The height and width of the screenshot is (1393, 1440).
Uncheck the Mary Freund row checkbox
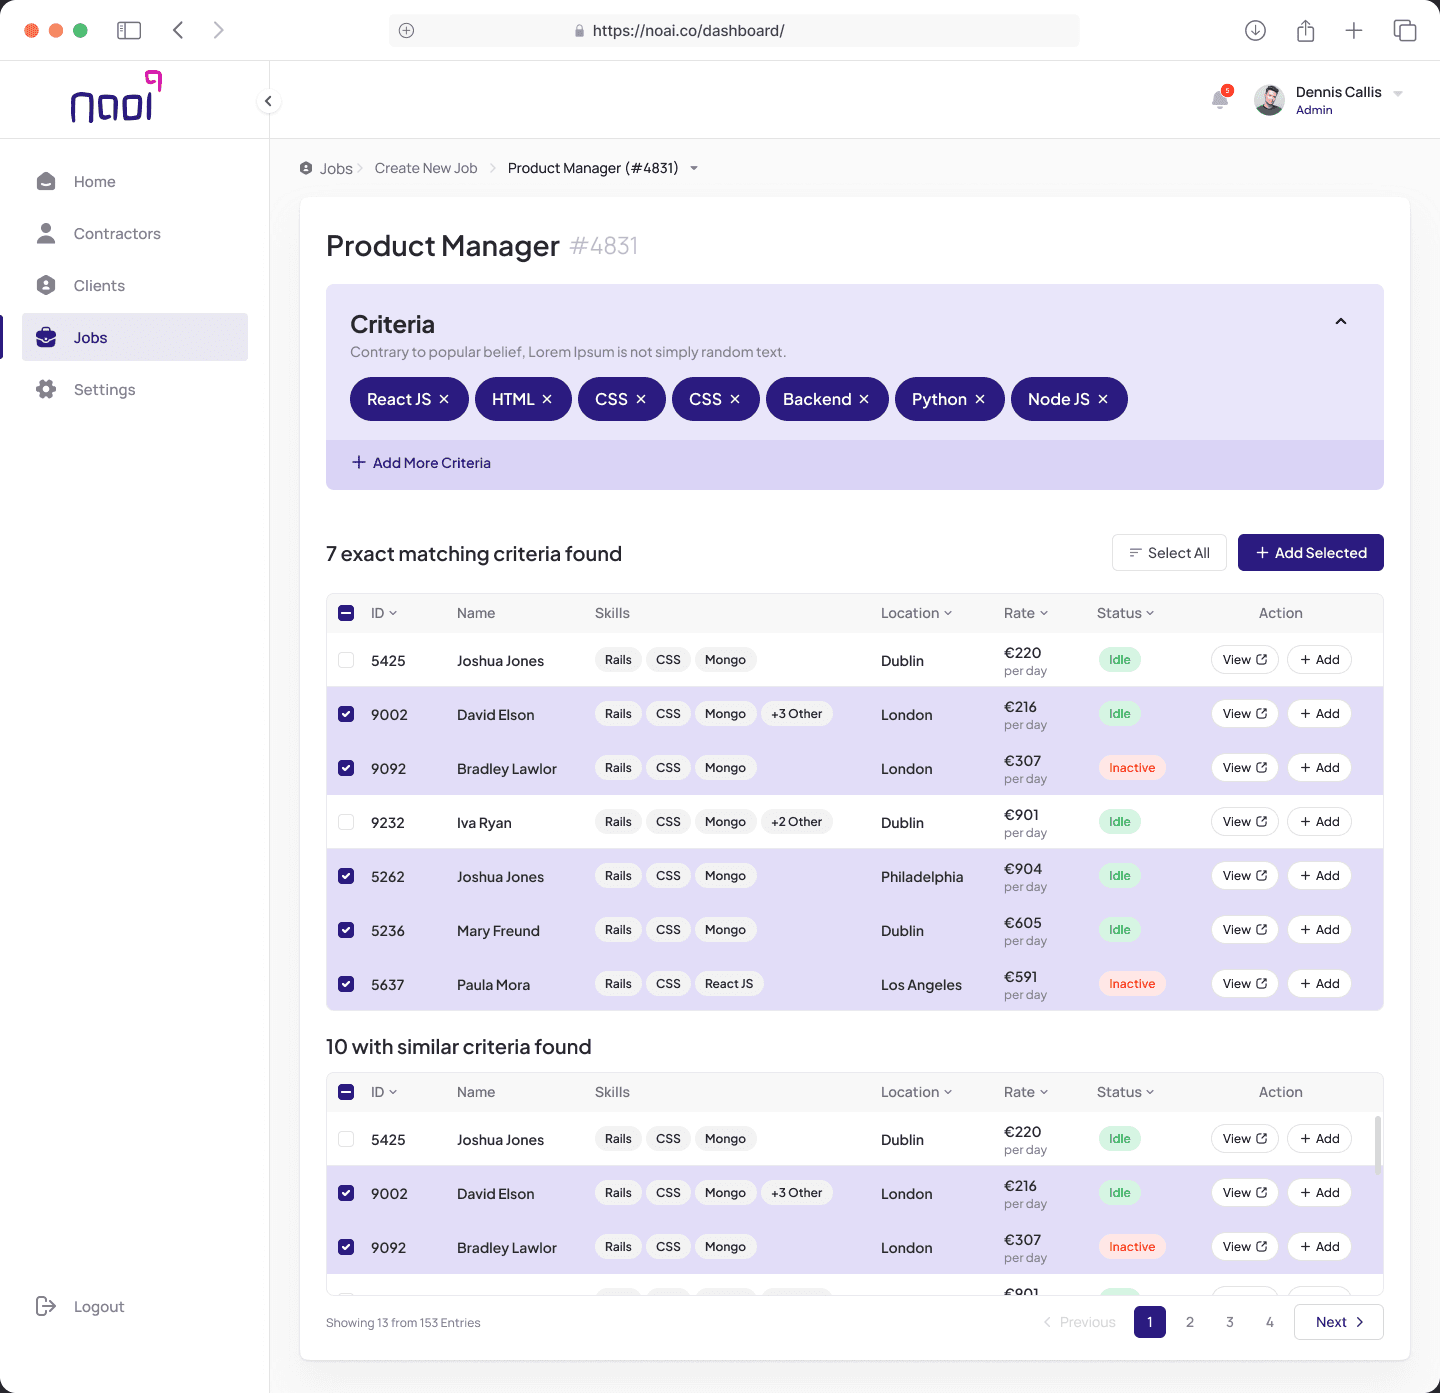click(346, 930)
